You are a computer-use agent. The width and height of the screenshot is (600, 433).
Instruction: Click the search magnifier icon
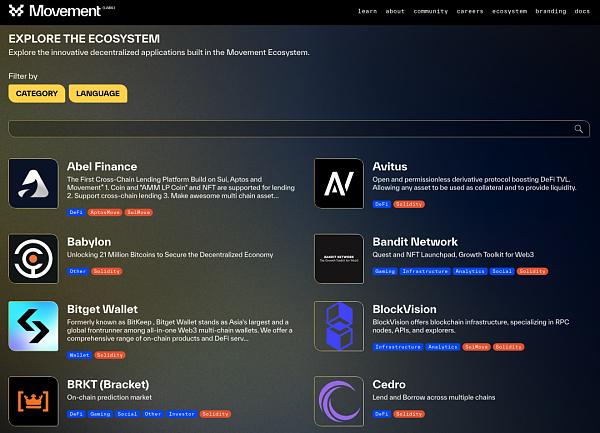579,129
